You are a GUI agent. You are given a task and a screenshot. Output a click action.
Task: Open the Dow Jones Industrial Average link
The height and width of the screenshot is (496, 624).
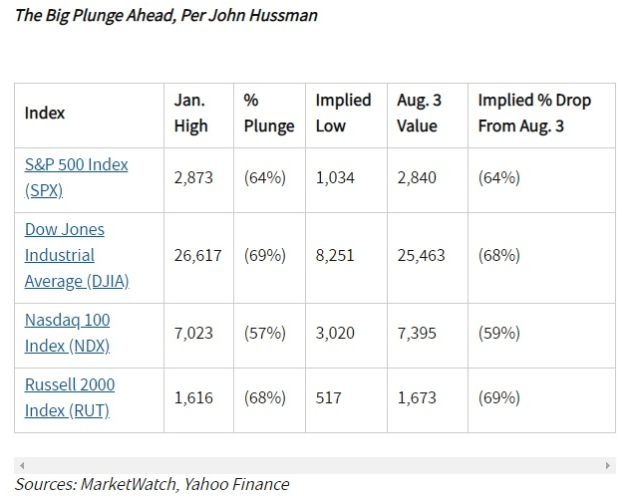(x=77, y=255)
